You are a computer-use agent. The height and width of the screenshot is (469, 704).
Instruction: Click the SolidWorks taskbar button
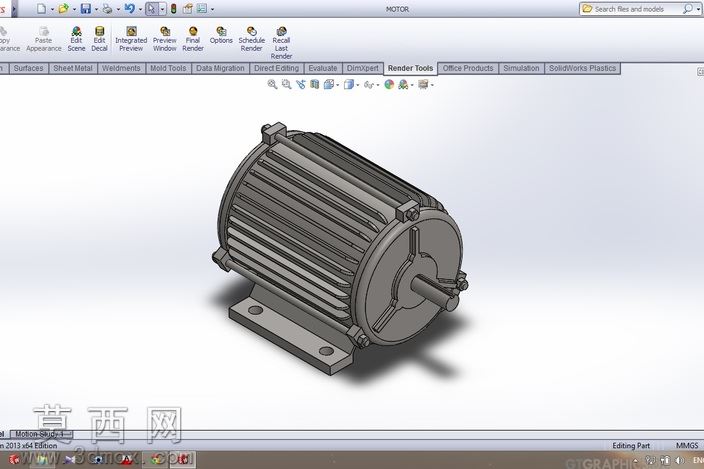[x=183, y=459]
